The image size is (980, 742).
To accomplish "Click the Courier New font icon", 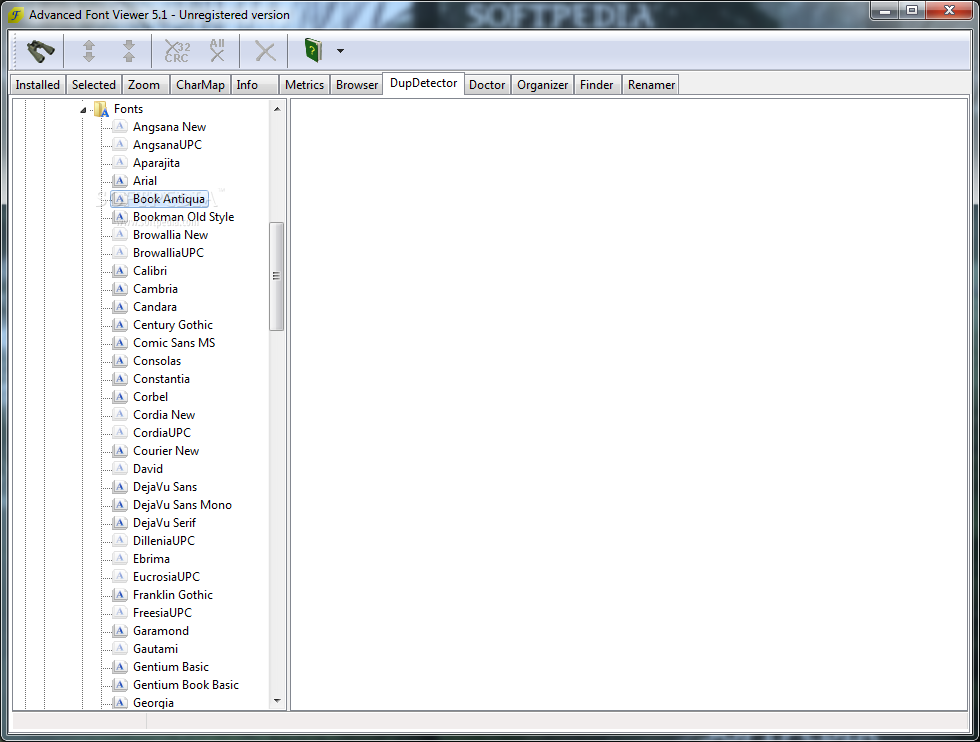I will pyautogui.click(x=121, y=451).
